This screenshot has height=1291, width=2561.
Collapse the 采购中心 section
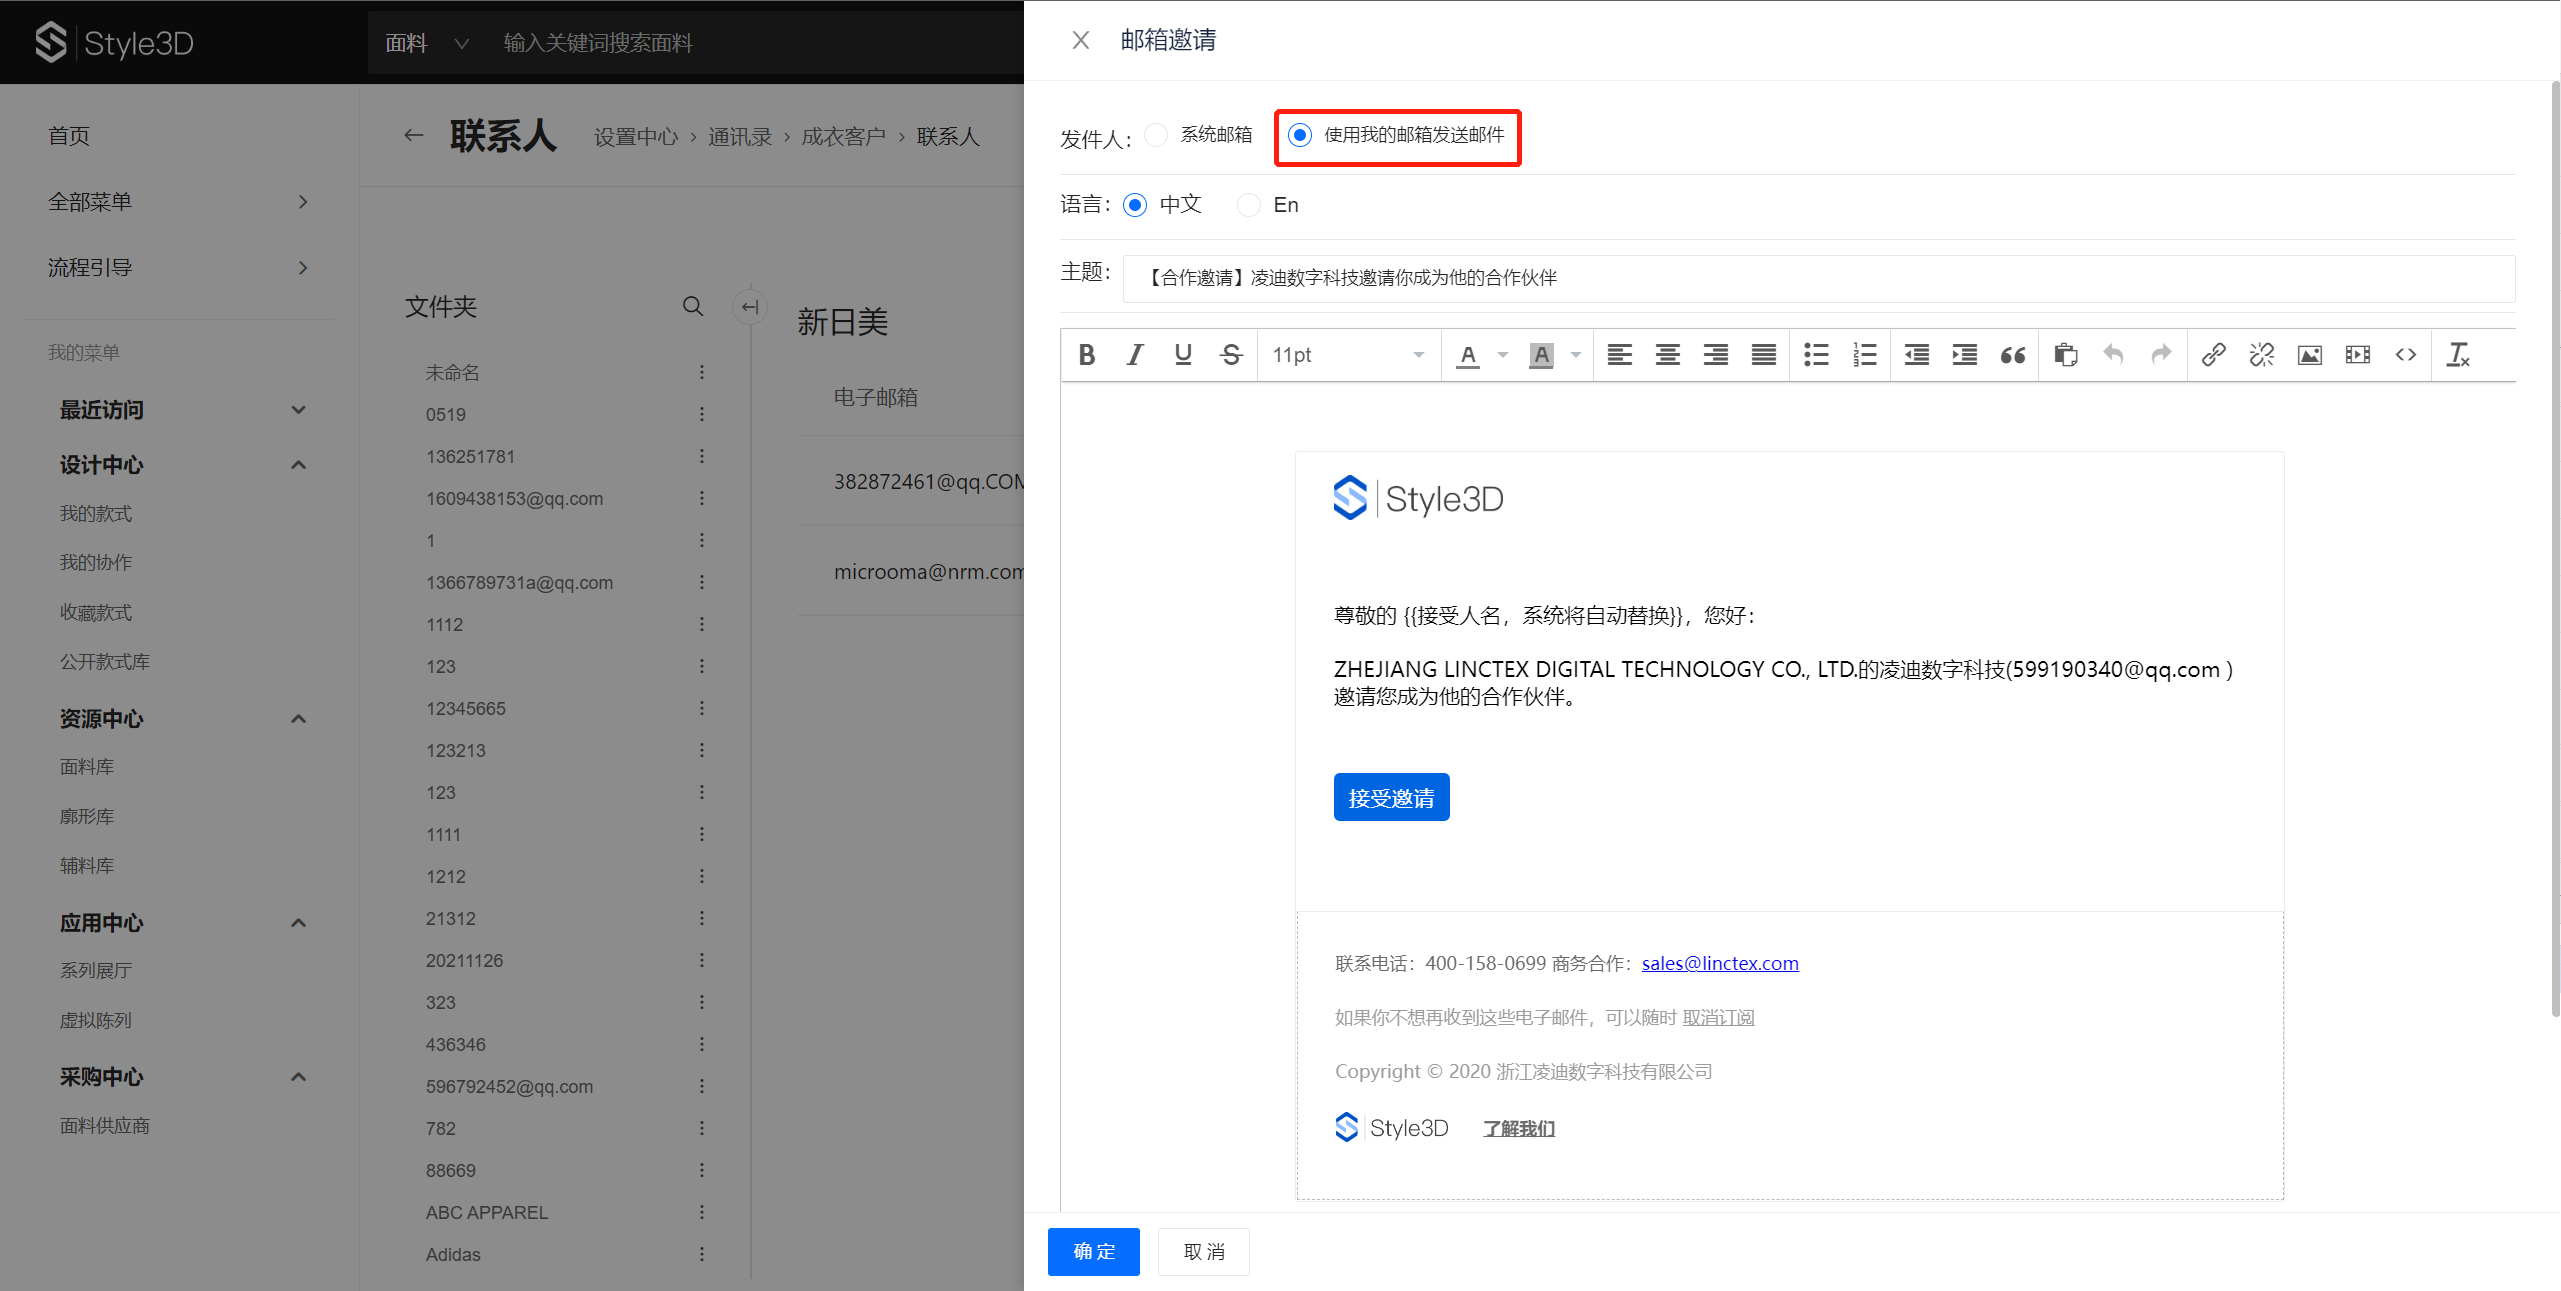coord(297,1077)
